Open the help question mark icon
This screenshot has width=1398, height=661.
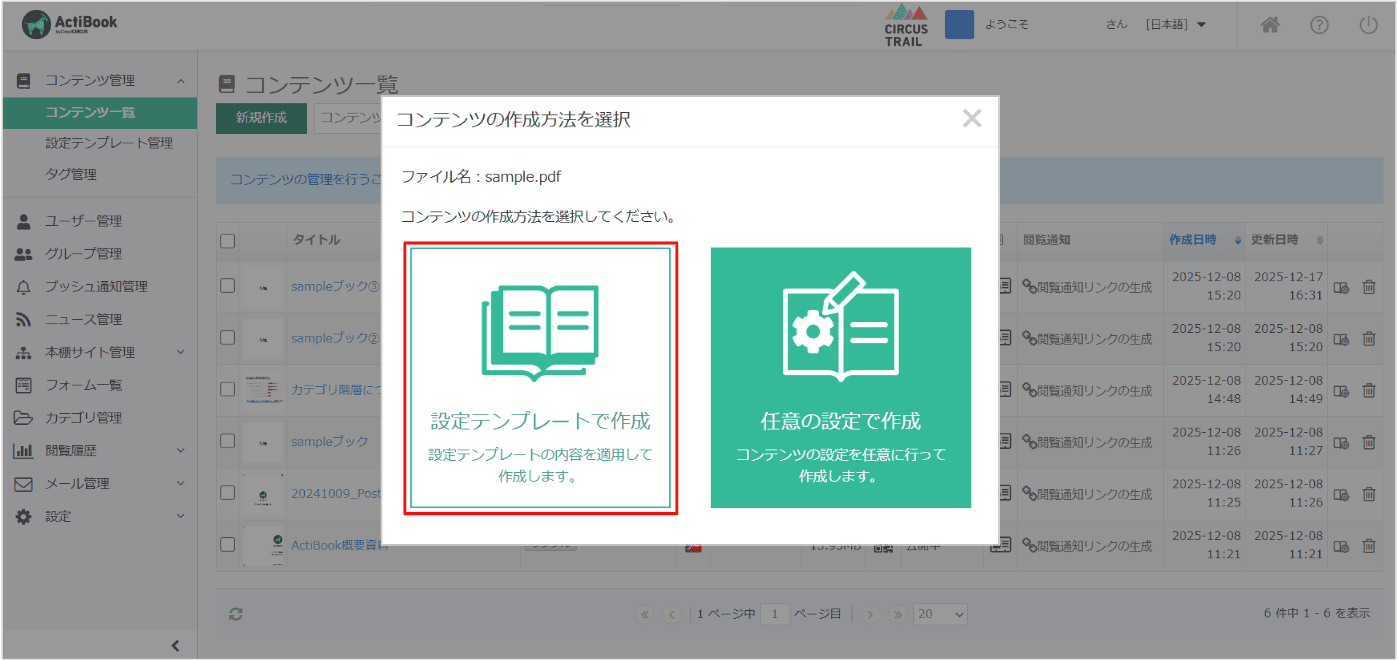pyautogui.click(x=1319, y=26)
